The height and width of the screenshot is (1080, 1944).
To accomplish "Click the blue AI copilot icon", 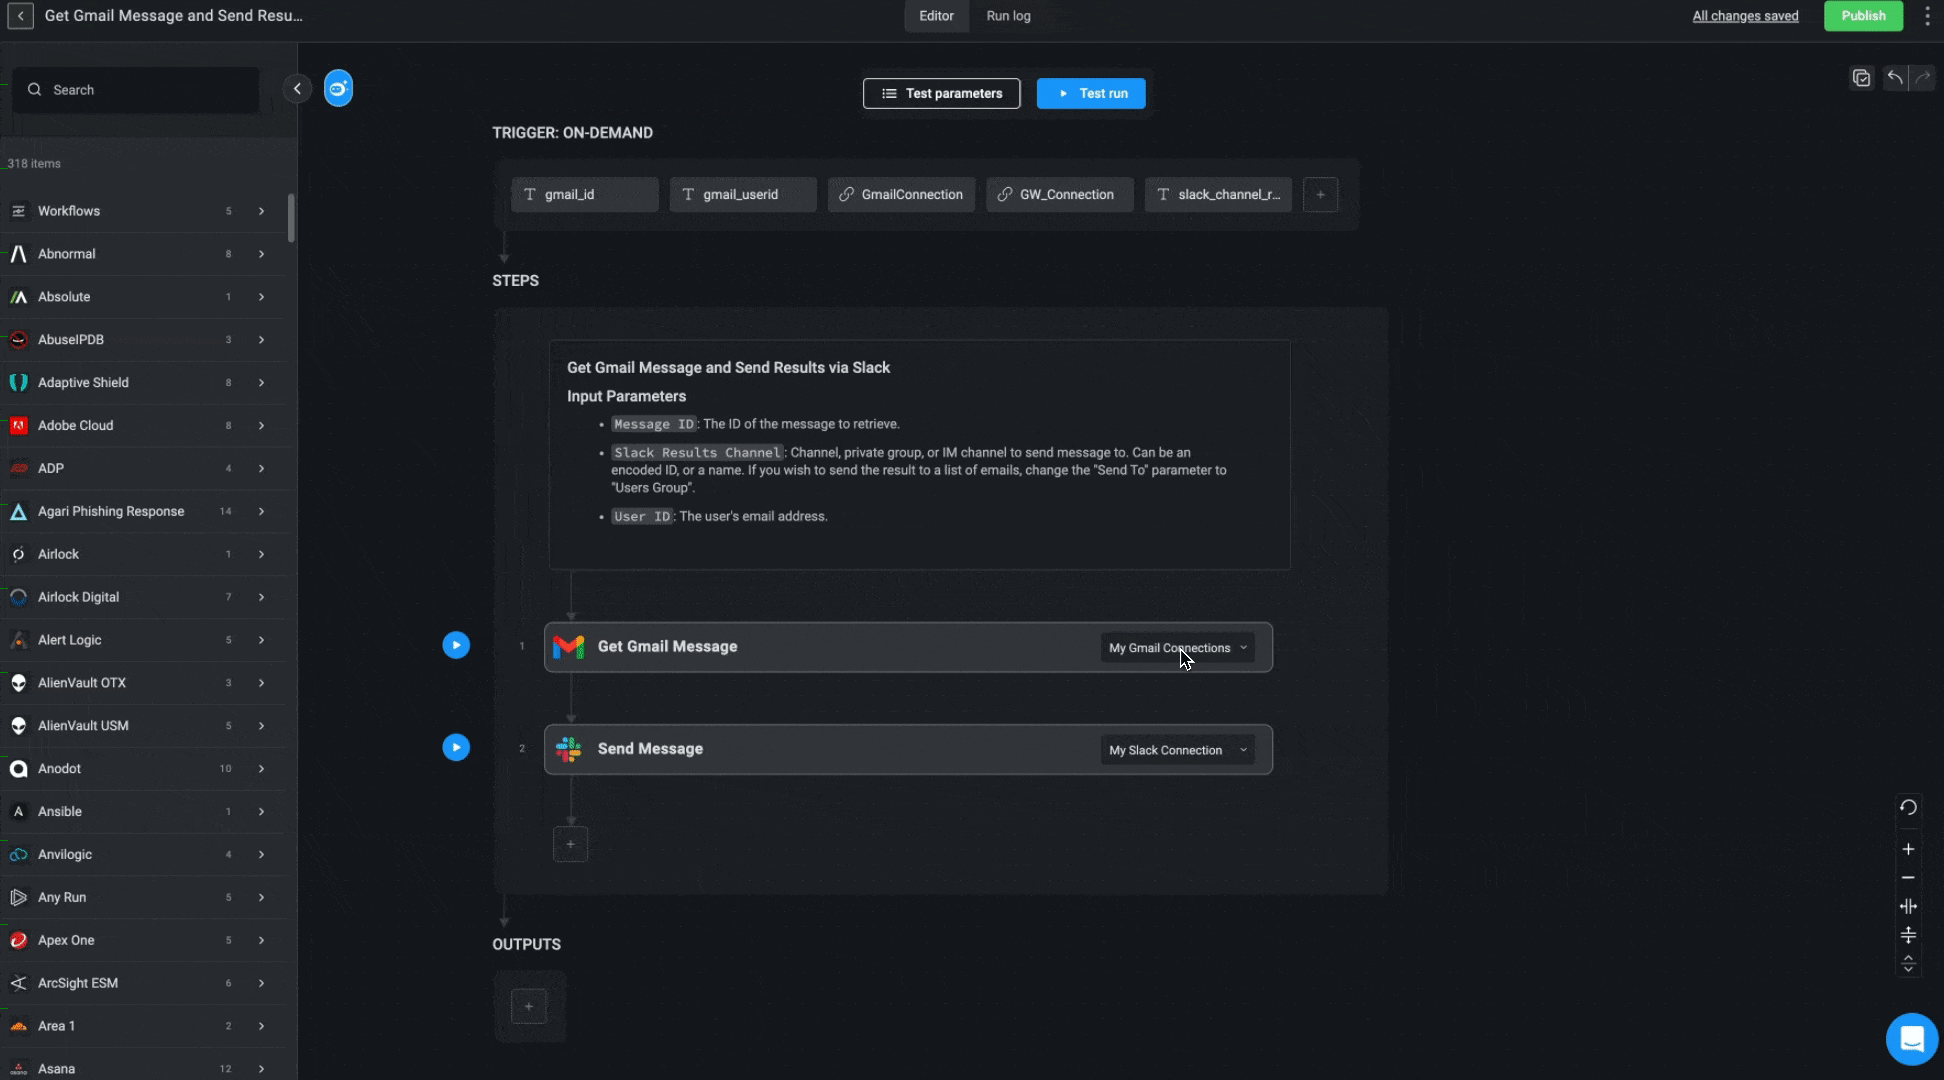I will 338,89.
